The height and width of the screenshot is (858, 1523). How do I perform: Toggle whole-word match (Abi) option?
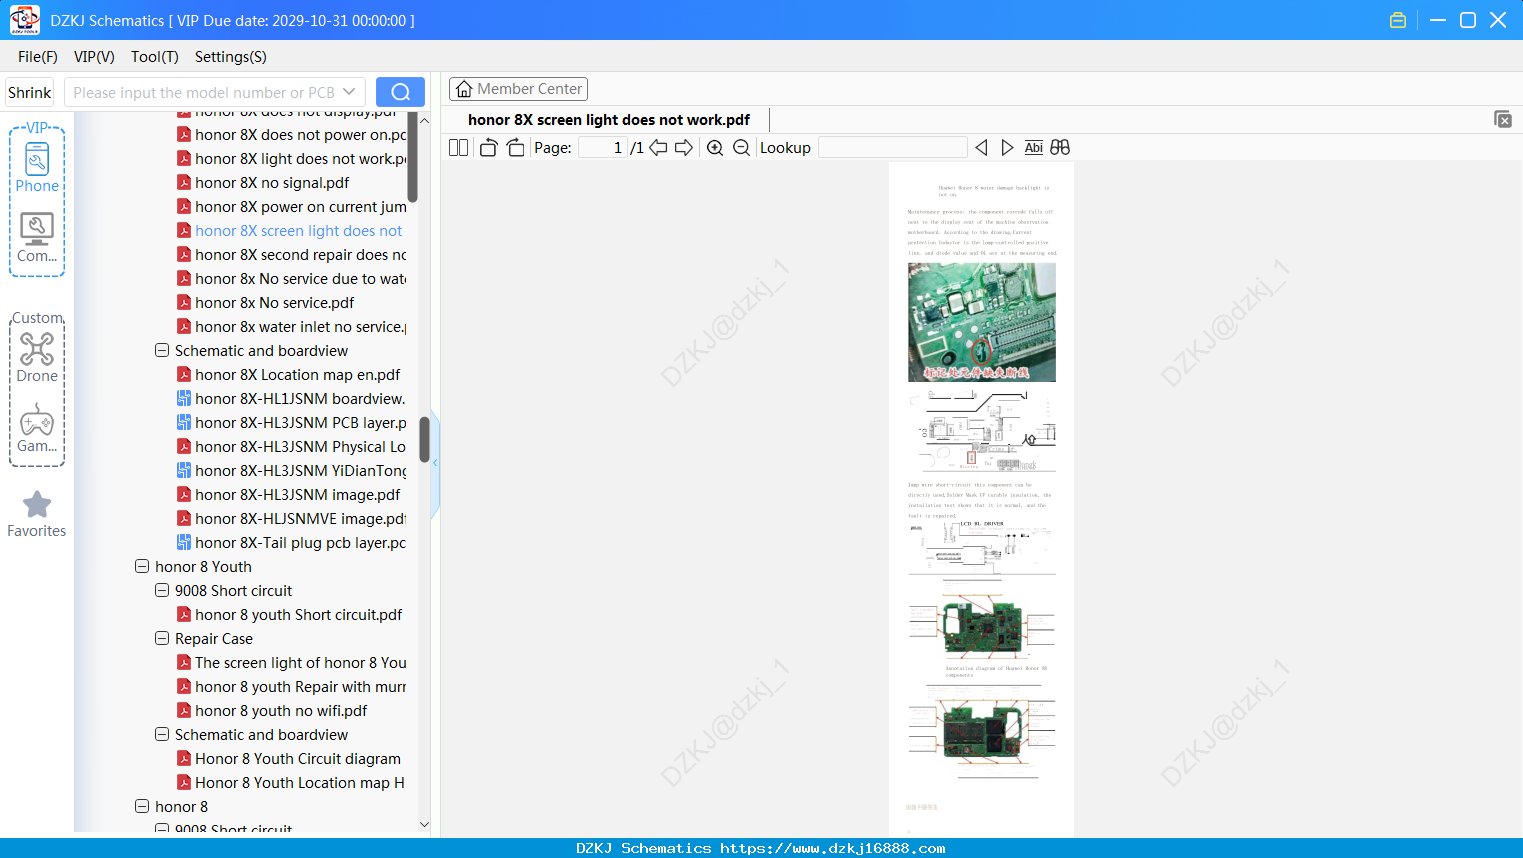(x=1034, y=148)
